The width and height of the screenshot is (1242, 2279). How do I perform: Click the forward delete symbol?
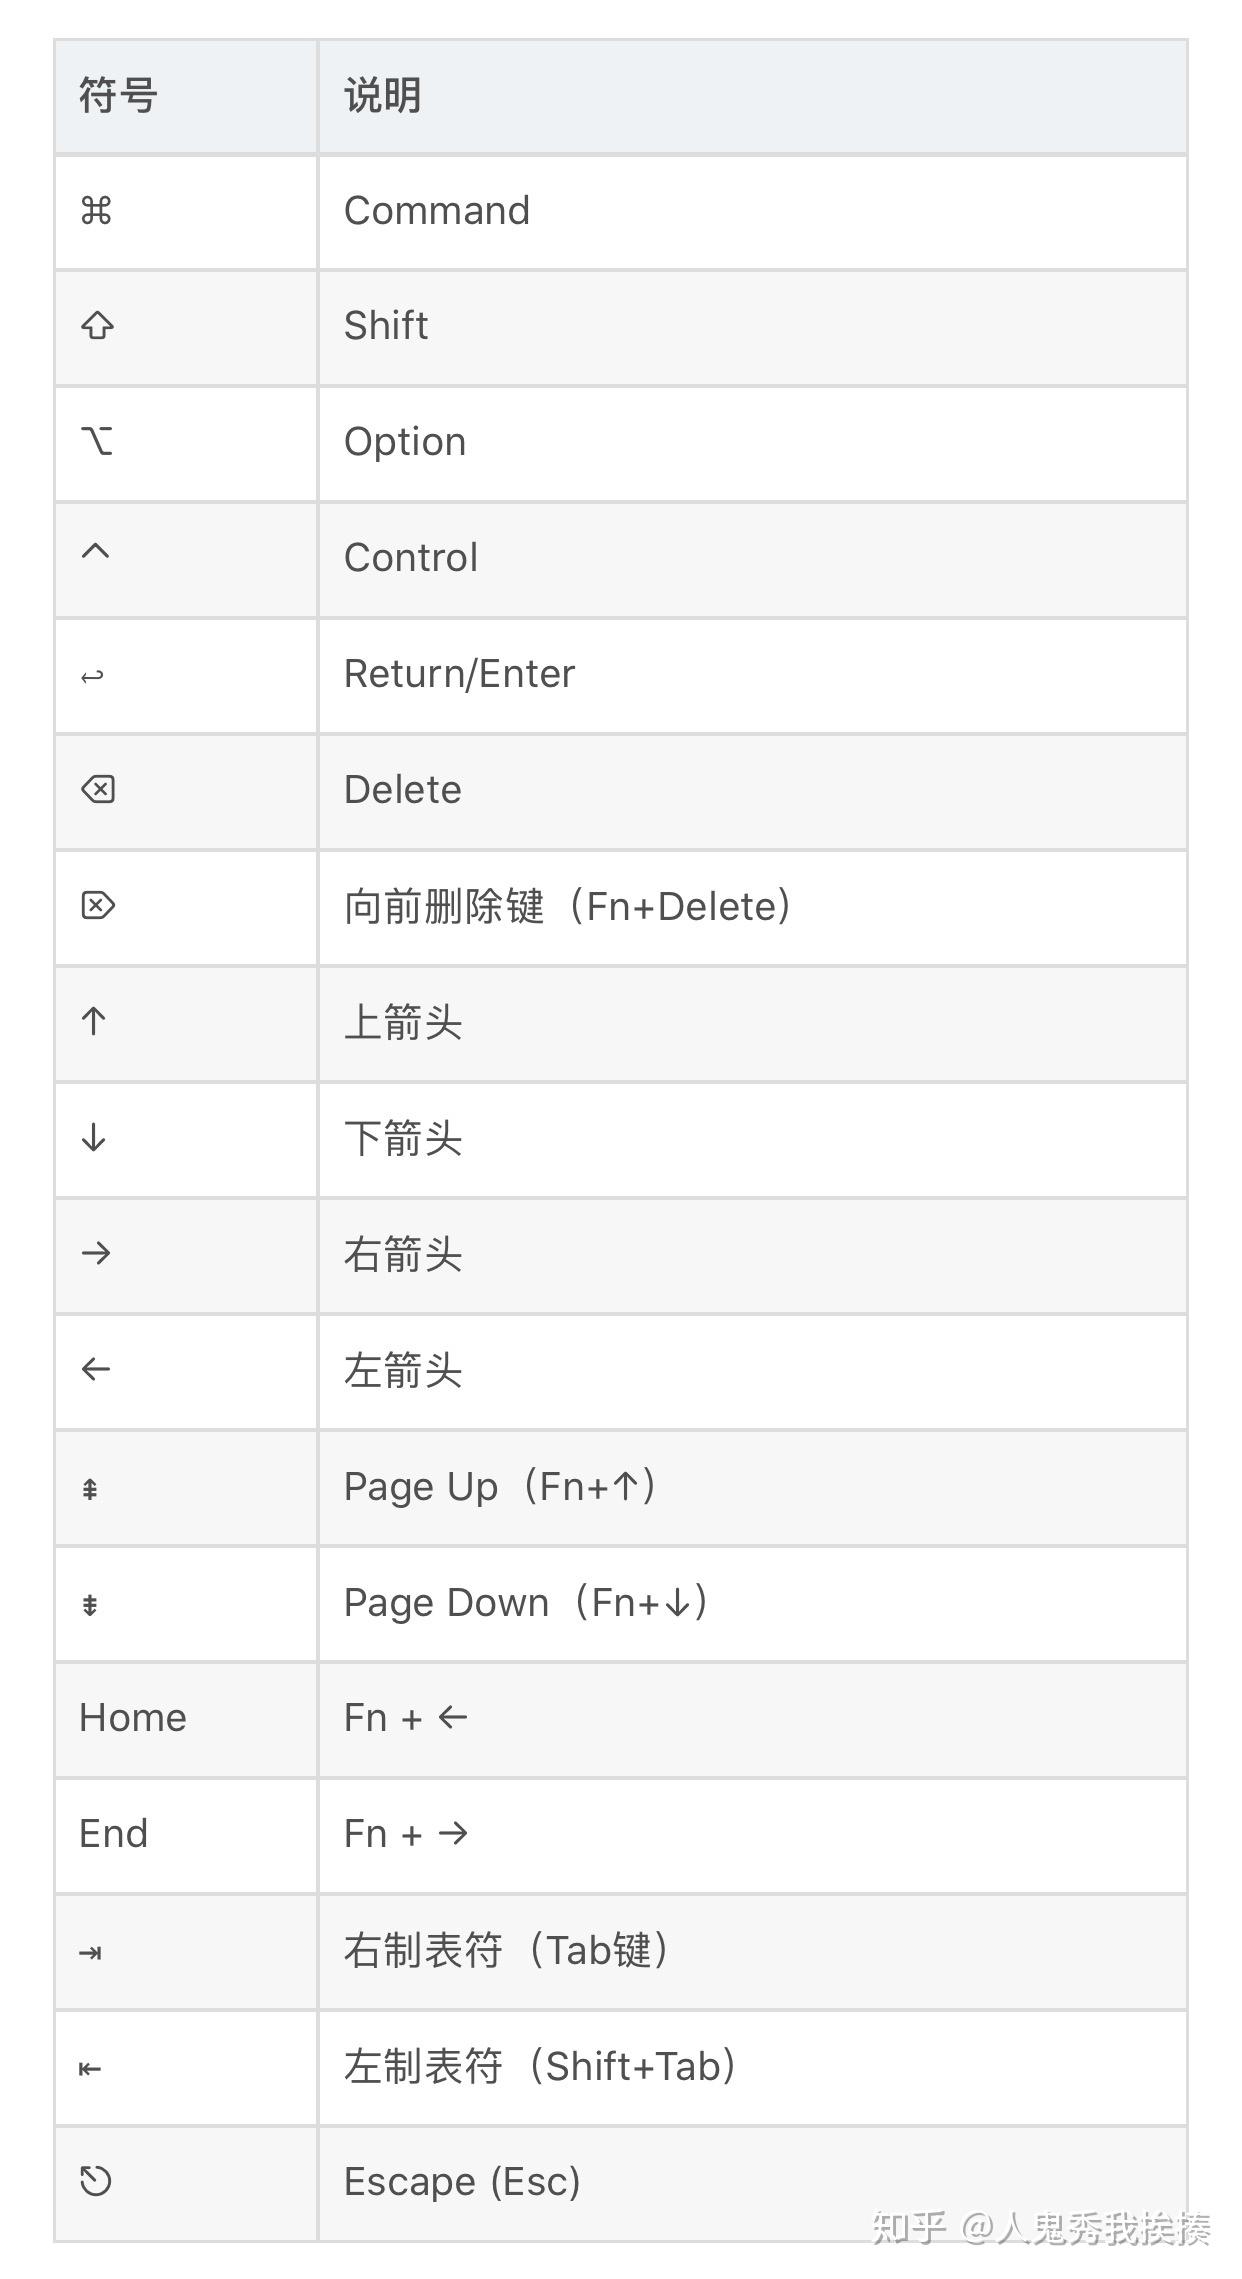tap(98, 906)
